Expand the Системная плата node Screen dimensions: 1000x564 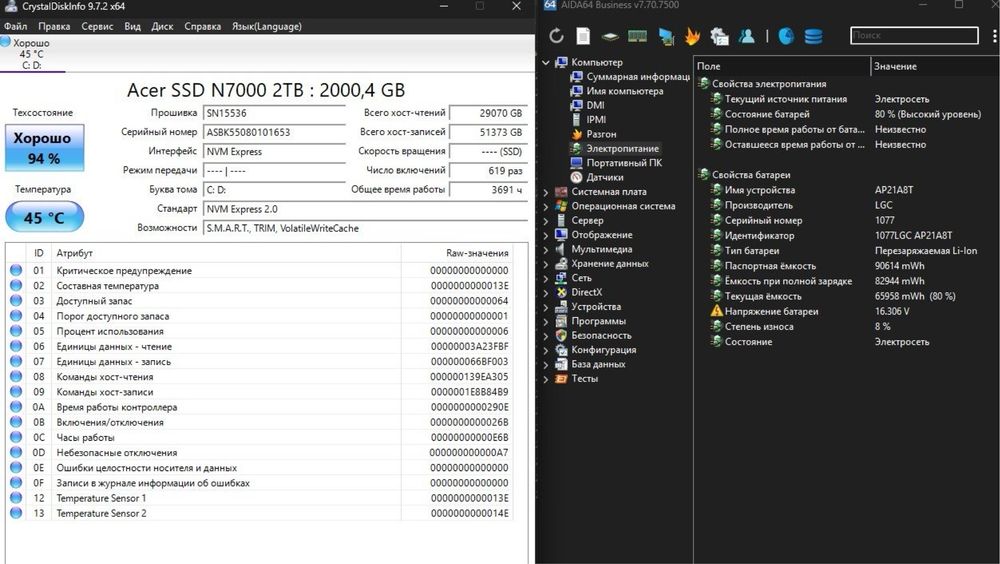pyautogui.click(x=546, y=192)
